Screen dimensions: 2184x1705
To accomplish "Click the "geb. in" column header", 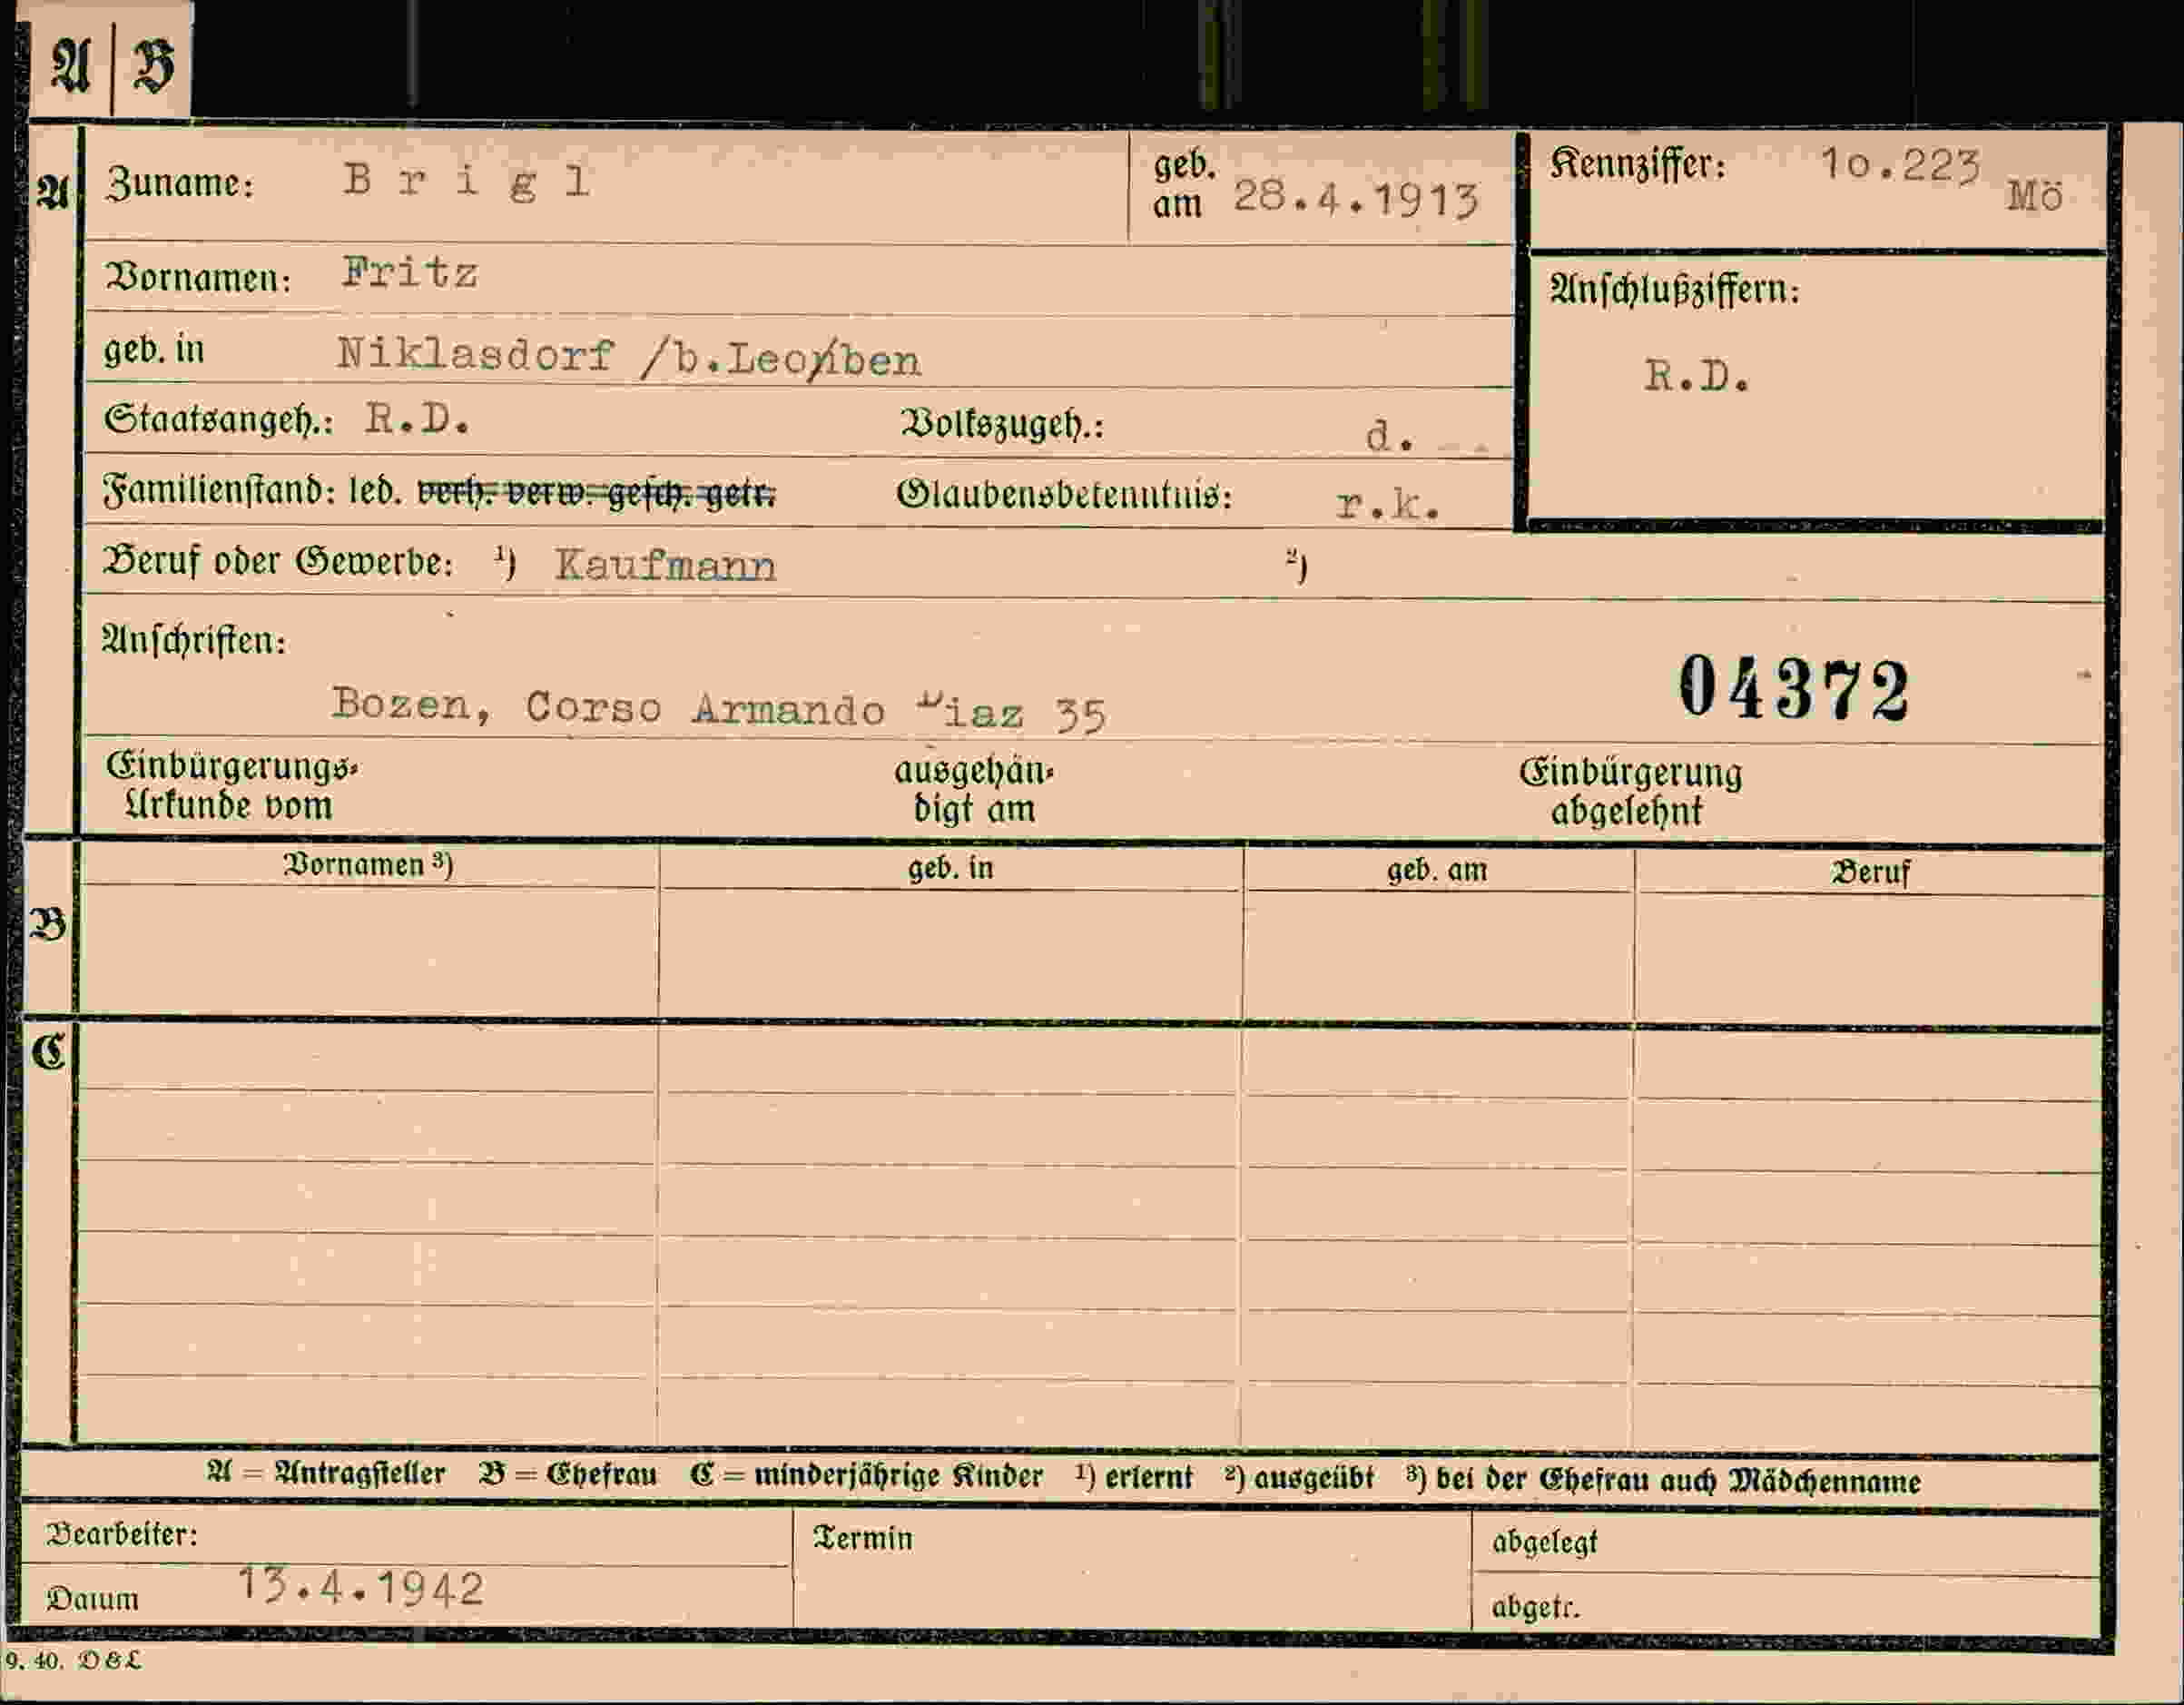I will pyautogui.click(x=950, y=868).
